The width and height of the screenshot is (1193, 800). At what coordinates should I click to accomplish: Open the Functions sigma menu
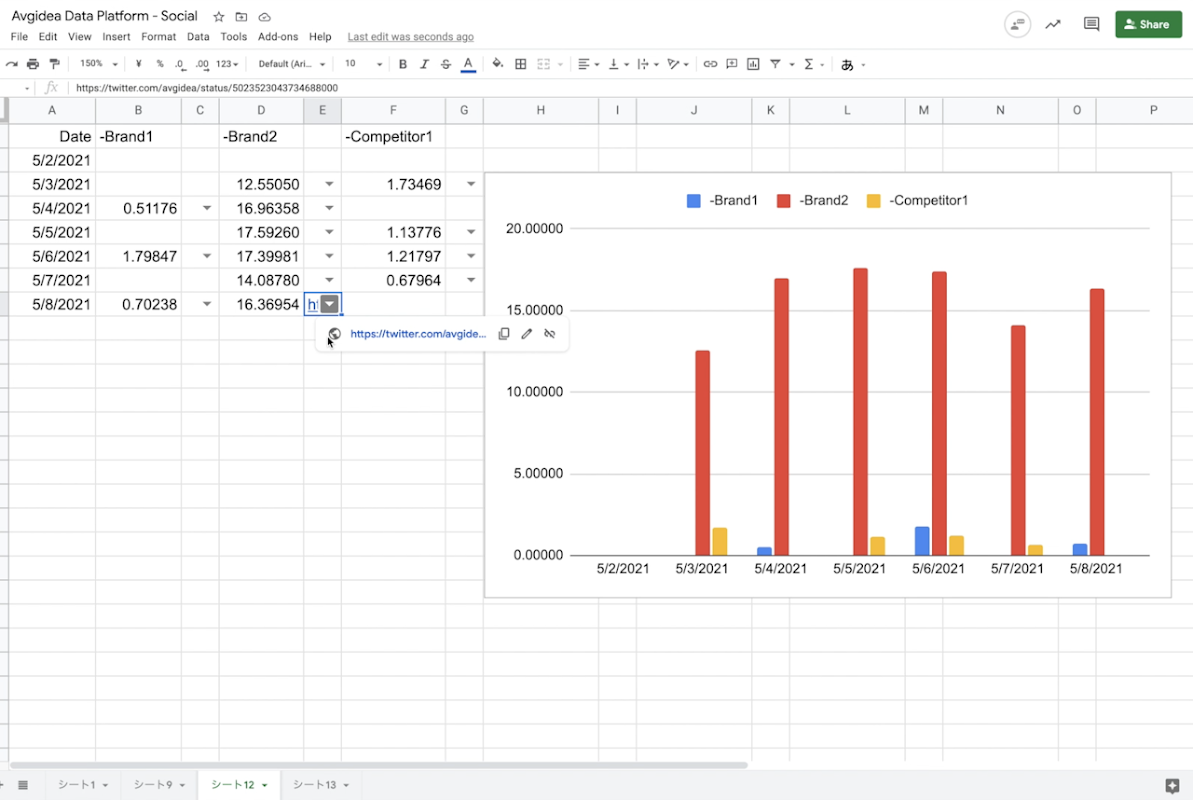pos(809,64)
